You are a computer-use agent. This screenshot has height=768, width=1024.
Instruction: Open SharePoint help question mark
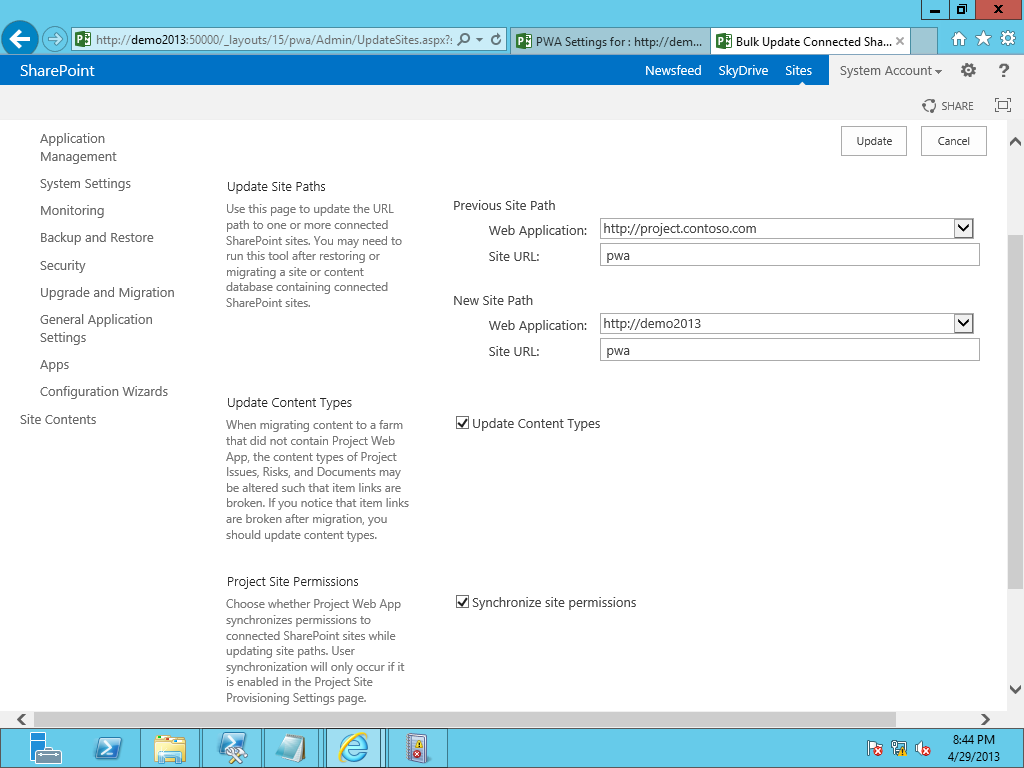point(1004,71)
